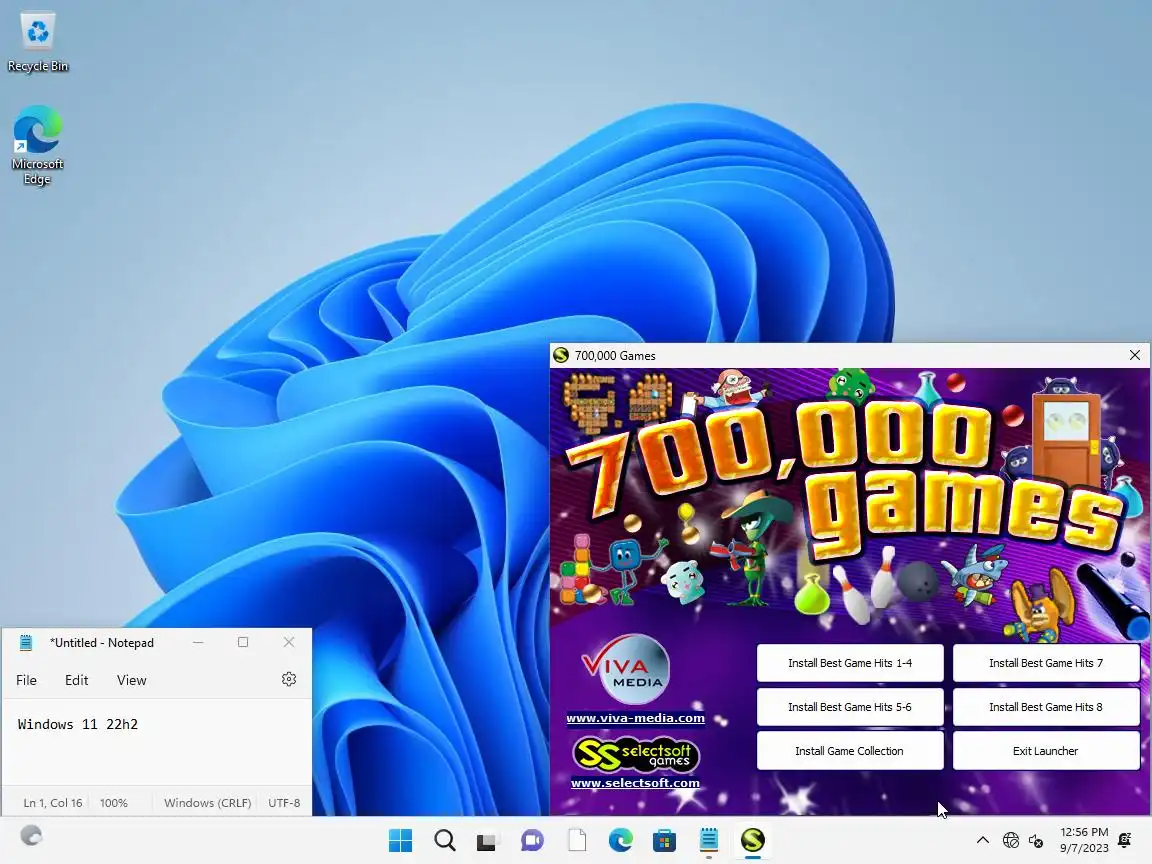This screenshot has height=864, width=1152.
Task: Click Install Best Game Hits 8
Action: (1046, 707)
